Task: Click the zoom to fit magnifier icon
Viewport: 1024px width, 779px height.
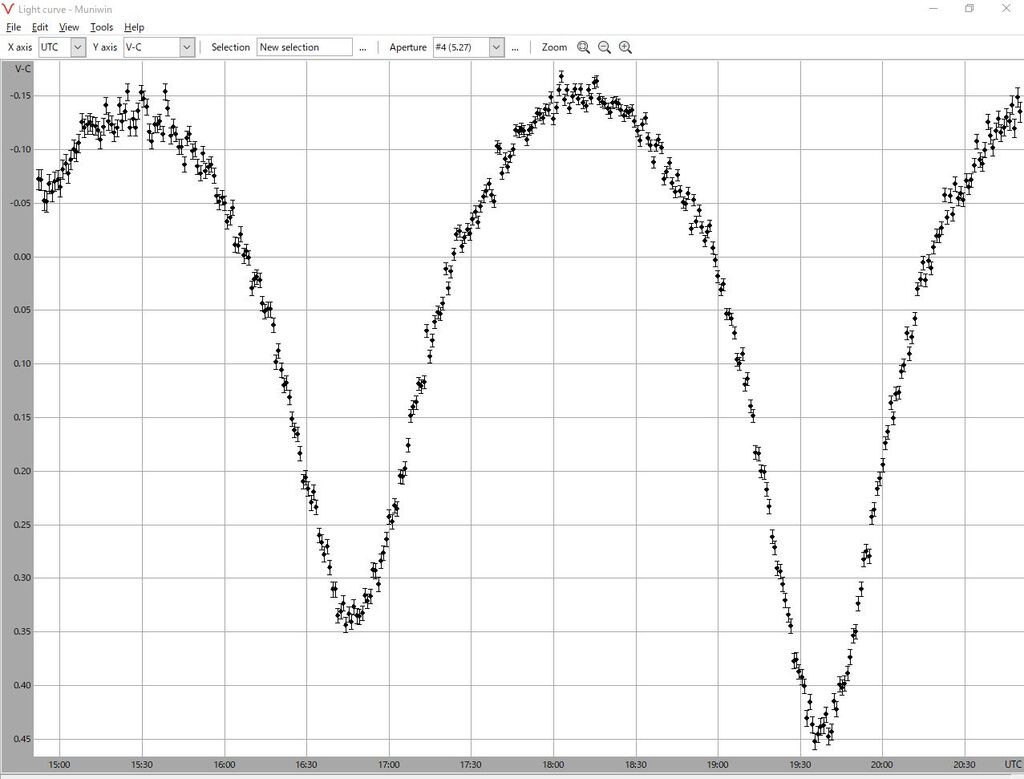Action: click(x=583, y=47)
